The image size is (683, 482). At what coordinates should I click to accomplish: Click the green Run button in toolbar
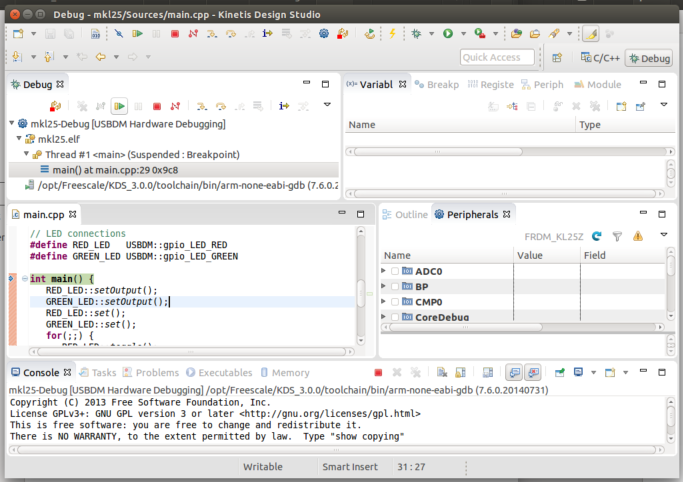(x=448, y=34)
